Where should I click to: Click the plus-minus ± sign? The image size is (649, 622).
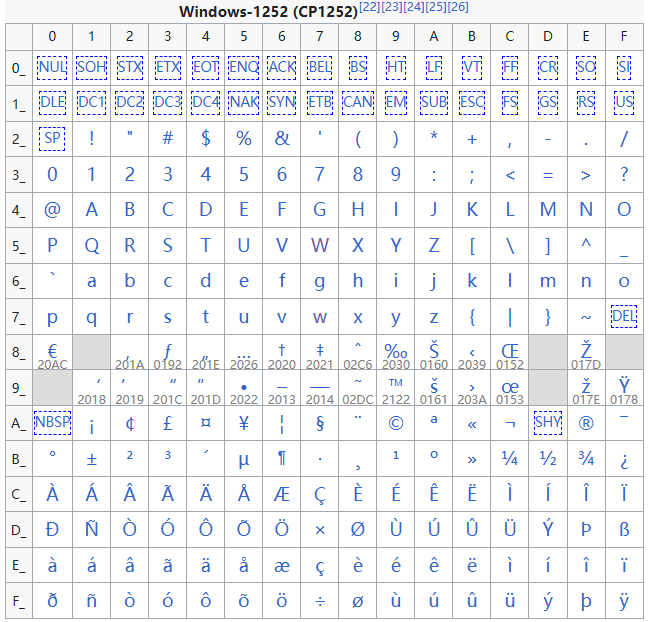[91, 459]
